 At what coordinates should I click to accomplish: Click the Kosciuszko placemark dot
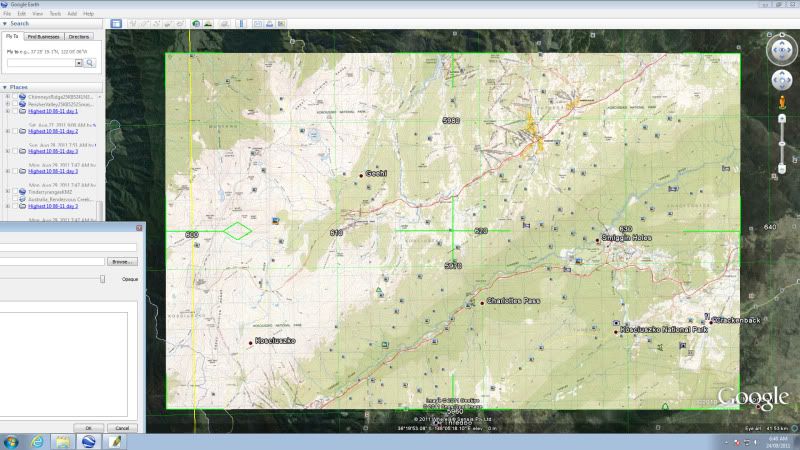[251, 343]
